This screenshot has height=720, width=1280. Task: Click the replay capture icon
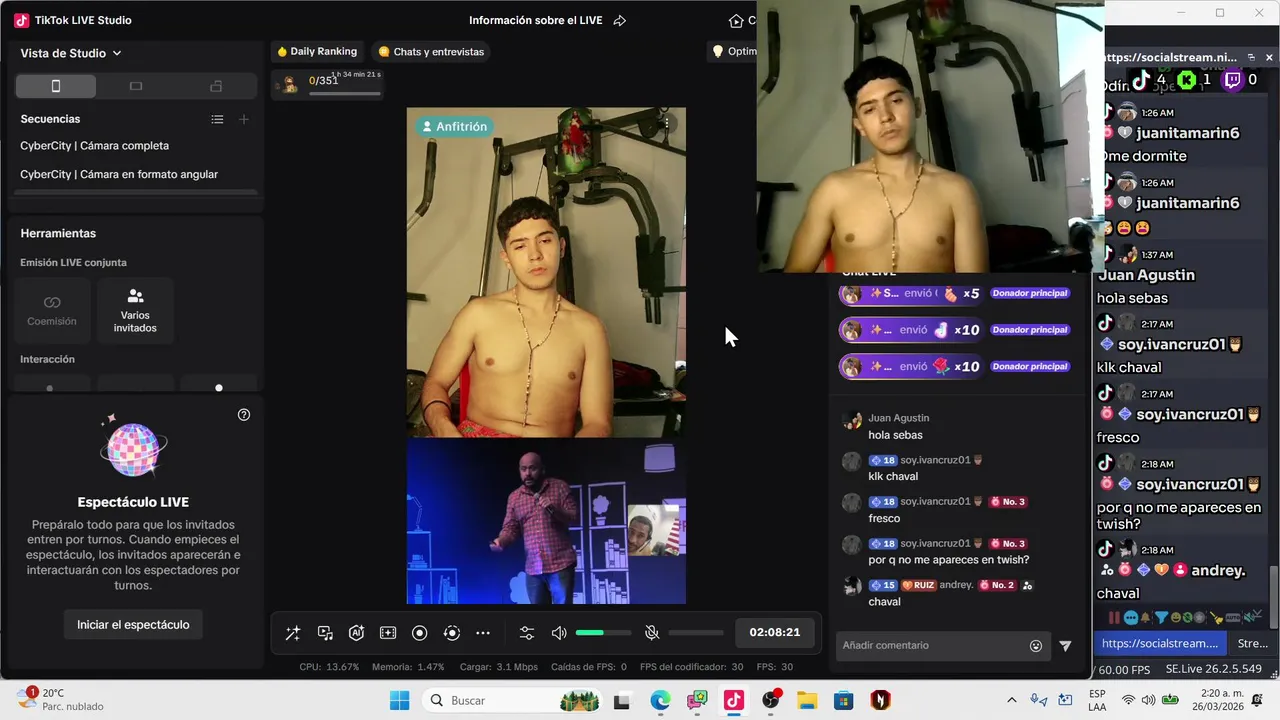tap(452, 633)
